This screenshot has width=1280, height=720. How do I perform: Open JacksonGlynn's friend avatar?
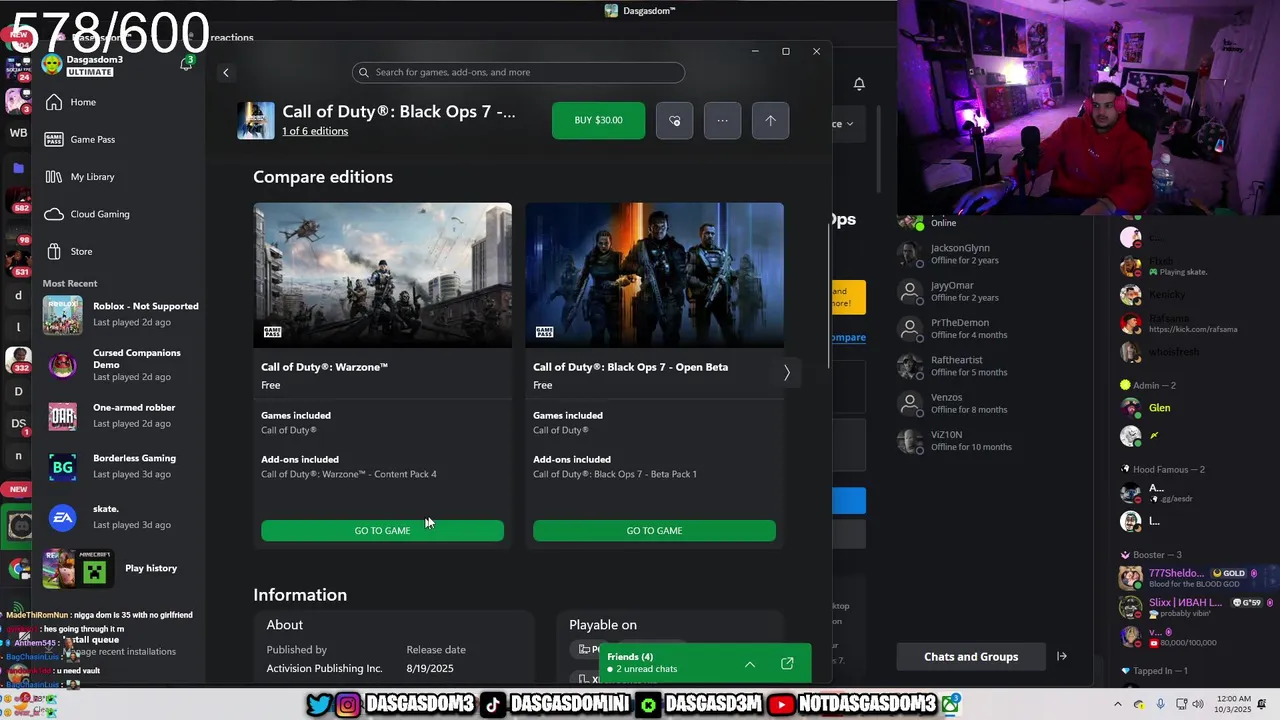coord(910,254)
